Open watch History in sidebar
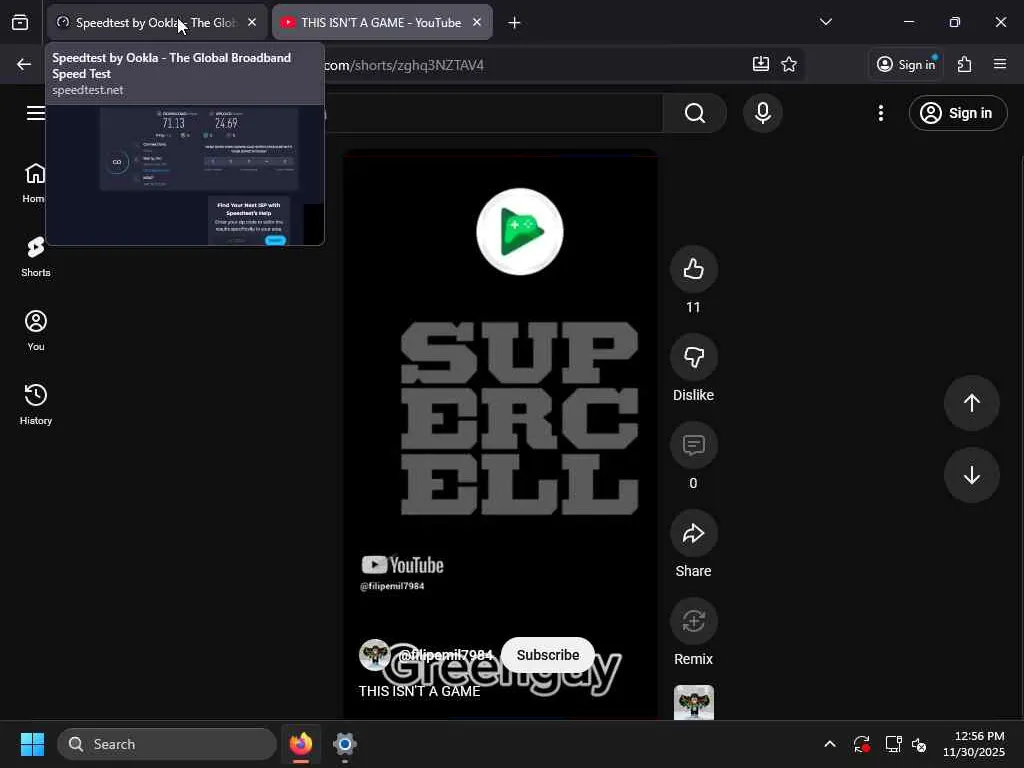The height and width of the screenshot is (768, 1024). 35,405
